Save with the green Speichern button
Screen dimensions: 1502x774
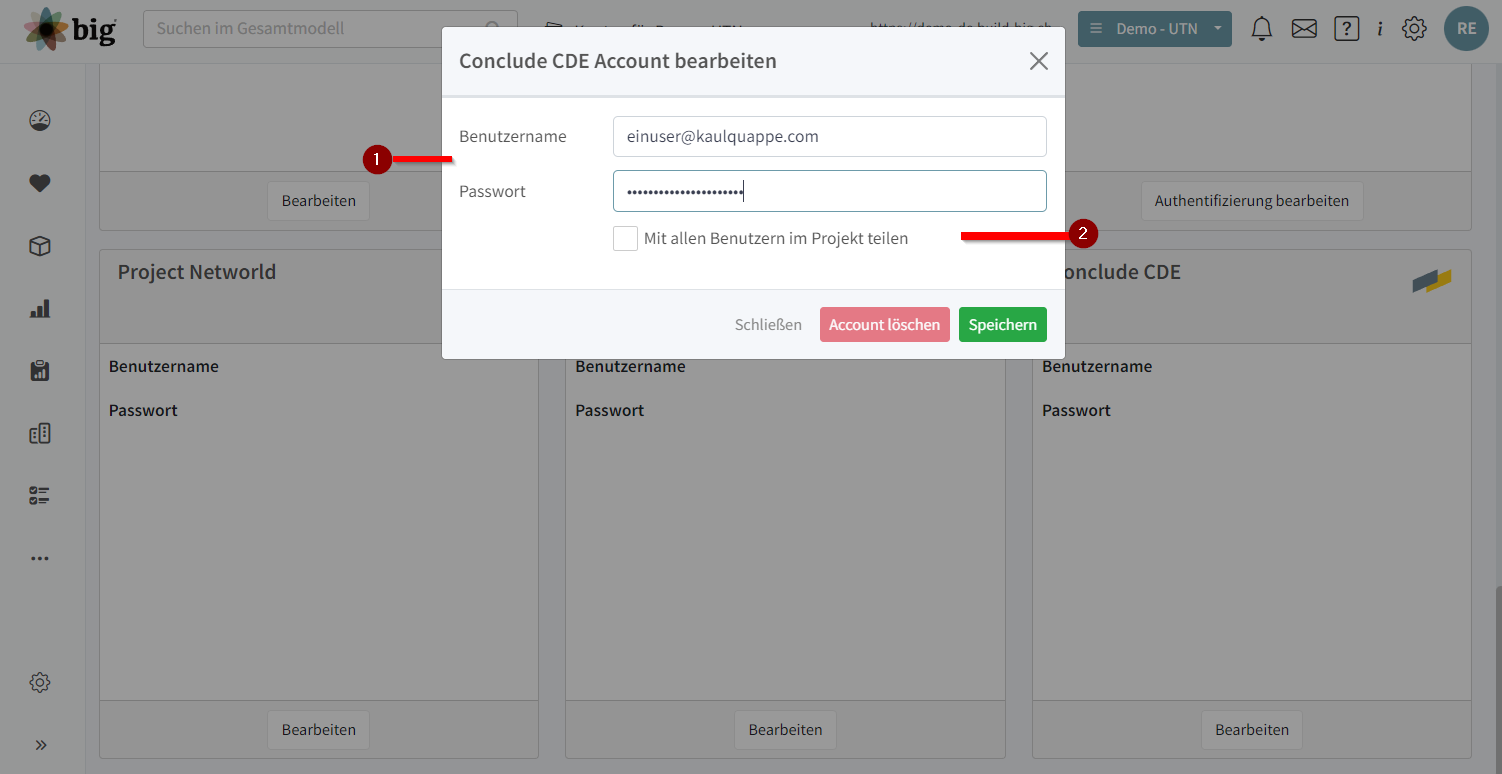coord(1002,324)
